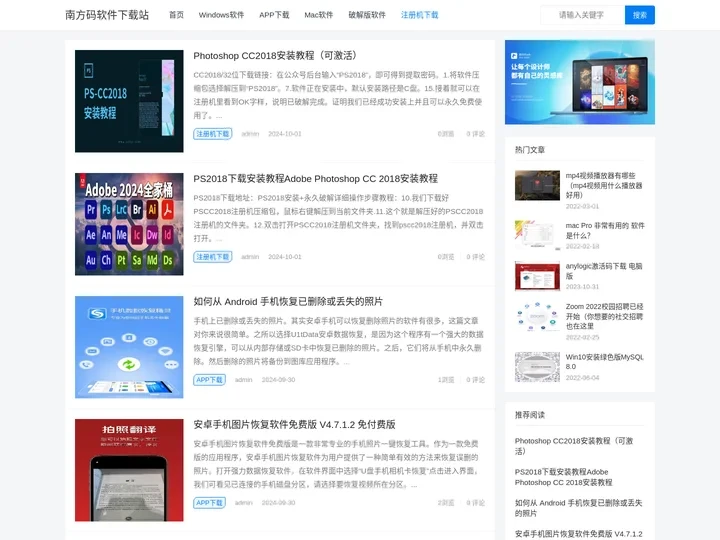
Task: Open the 破解版软件 menu item
Action: coord(367,15)
